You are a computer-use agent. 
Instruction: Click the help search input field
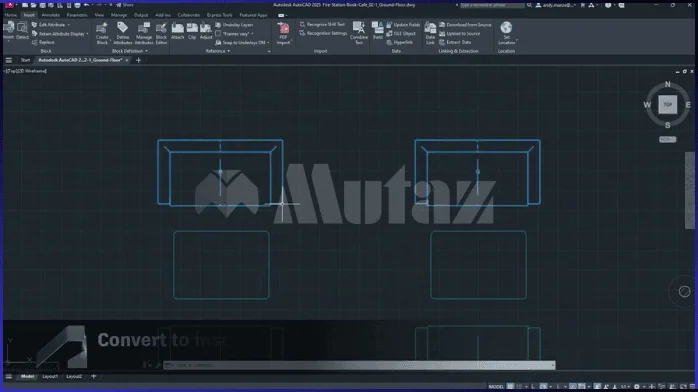(492, 5)
